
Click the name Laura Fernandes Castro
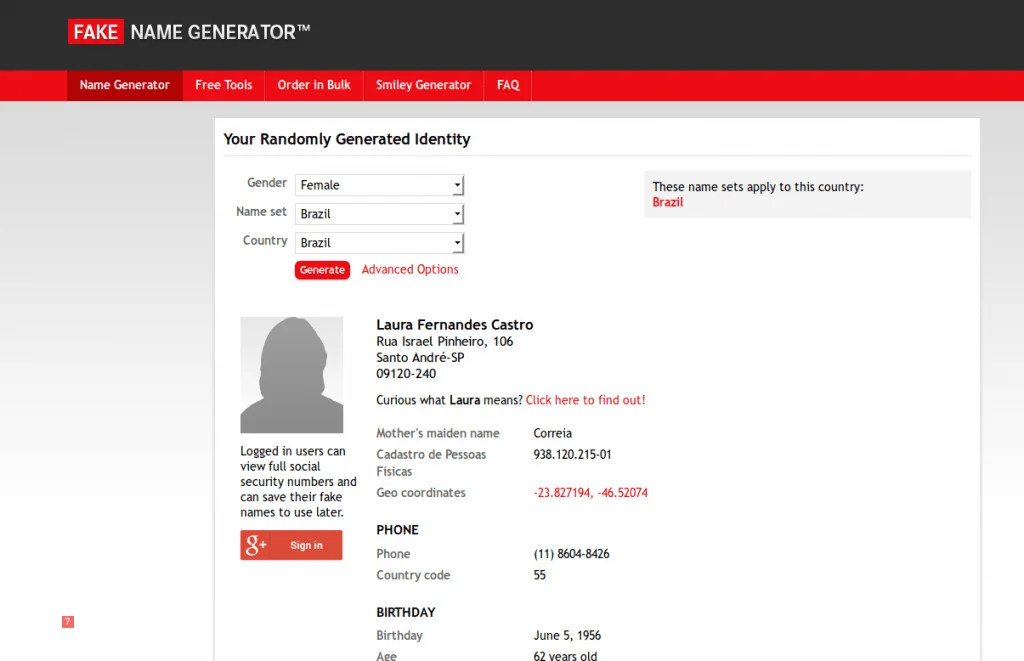(454, 325)
